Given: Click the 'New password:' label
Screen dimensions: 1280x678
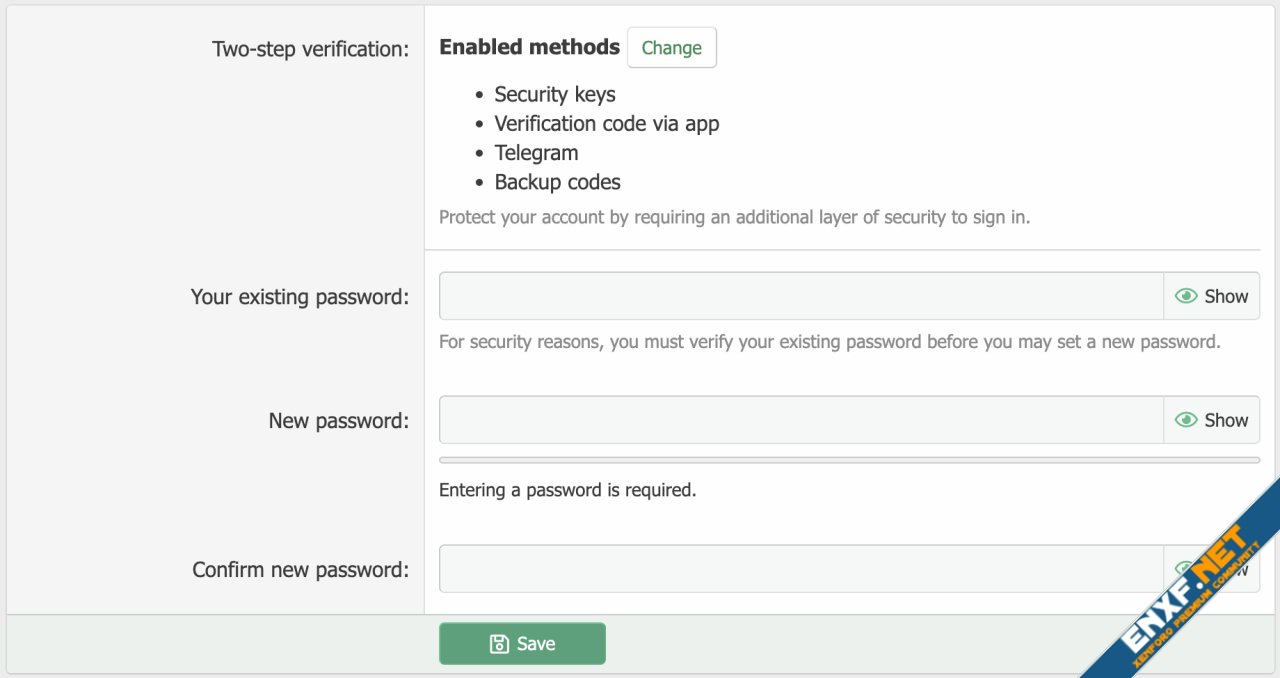Looking at the screenshot, I should (x=338, y=421).
